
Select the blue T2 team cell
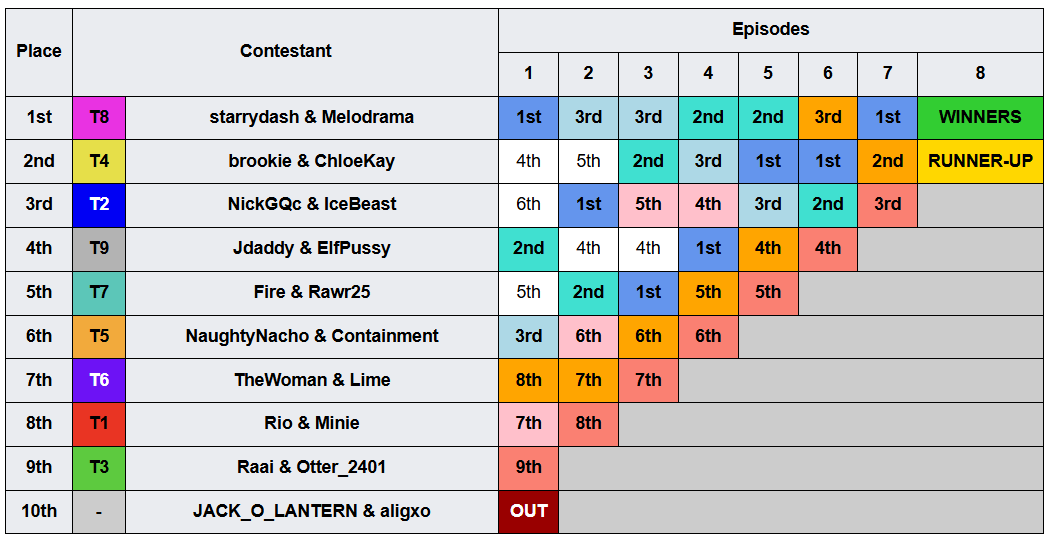tap(99, 205)
